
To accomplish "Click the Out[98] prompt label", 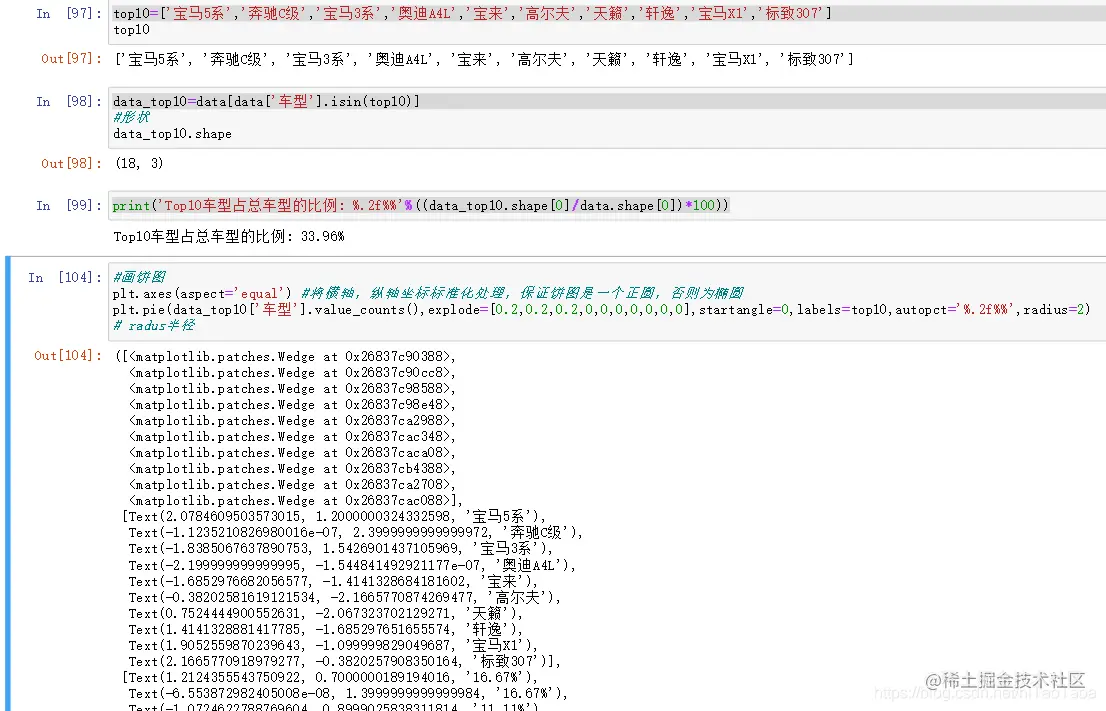I will coord(71,164).
